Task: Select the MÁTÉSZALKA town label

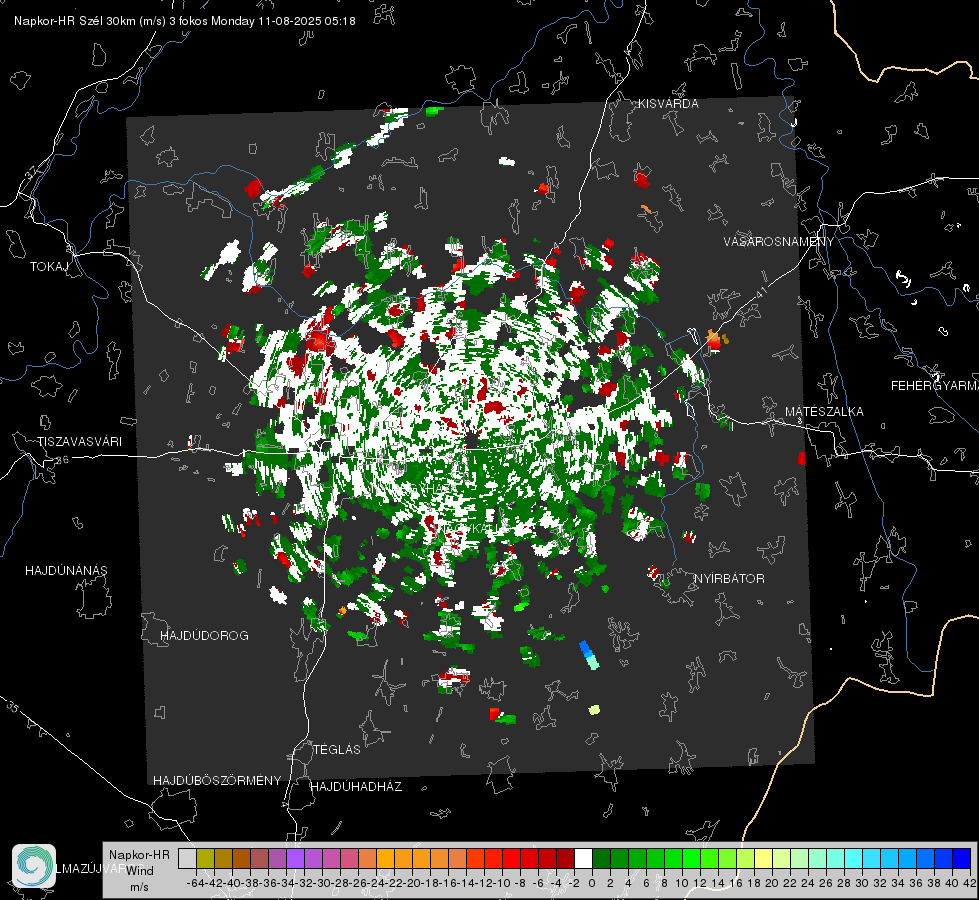Action: click(x=824, y=412)
